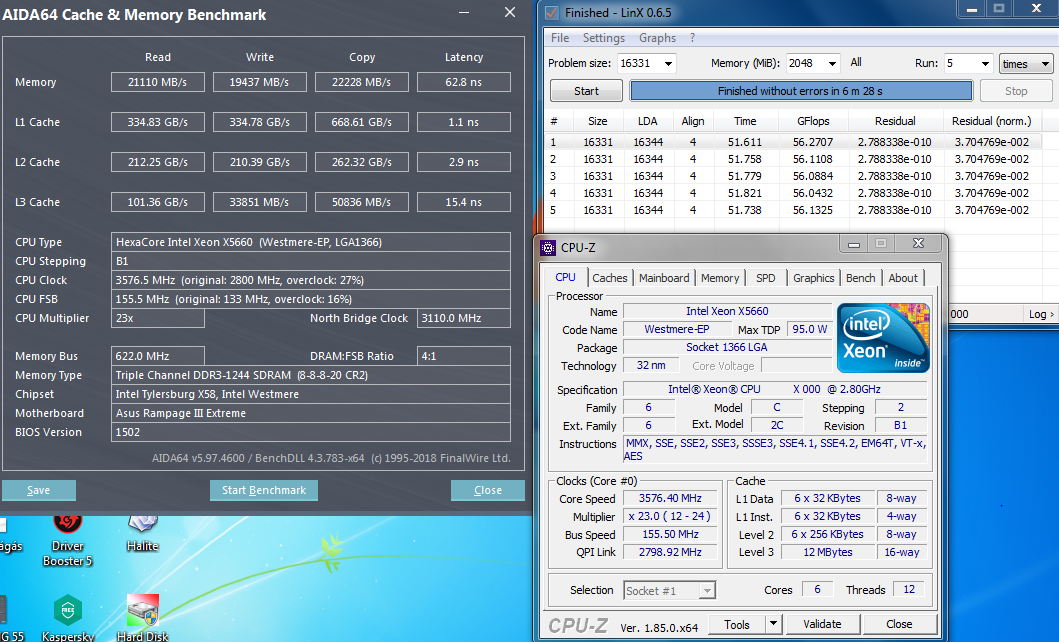
Task: Click the Residual (norm.) column header
Action: pyautogui.click(x=991, y=121)
